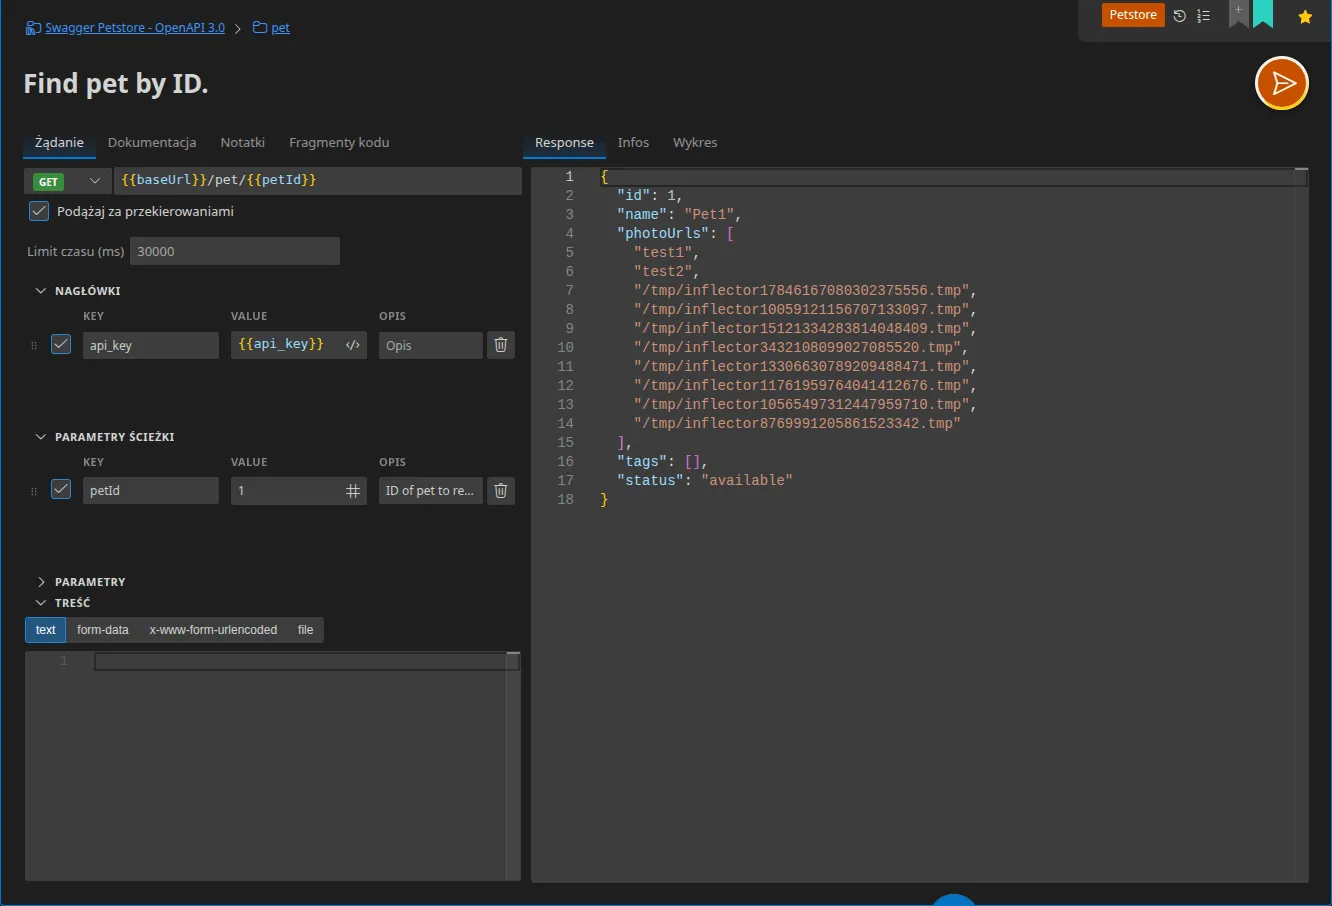The width and height of the screenshot is (1332, 906).
Task: Switch to the Żądanie tab
Action: point(59,143)
